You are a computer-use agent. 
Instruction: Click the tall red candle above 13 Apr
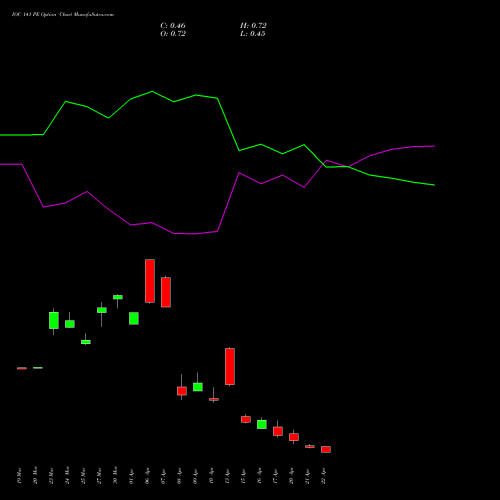coord(230,366)
